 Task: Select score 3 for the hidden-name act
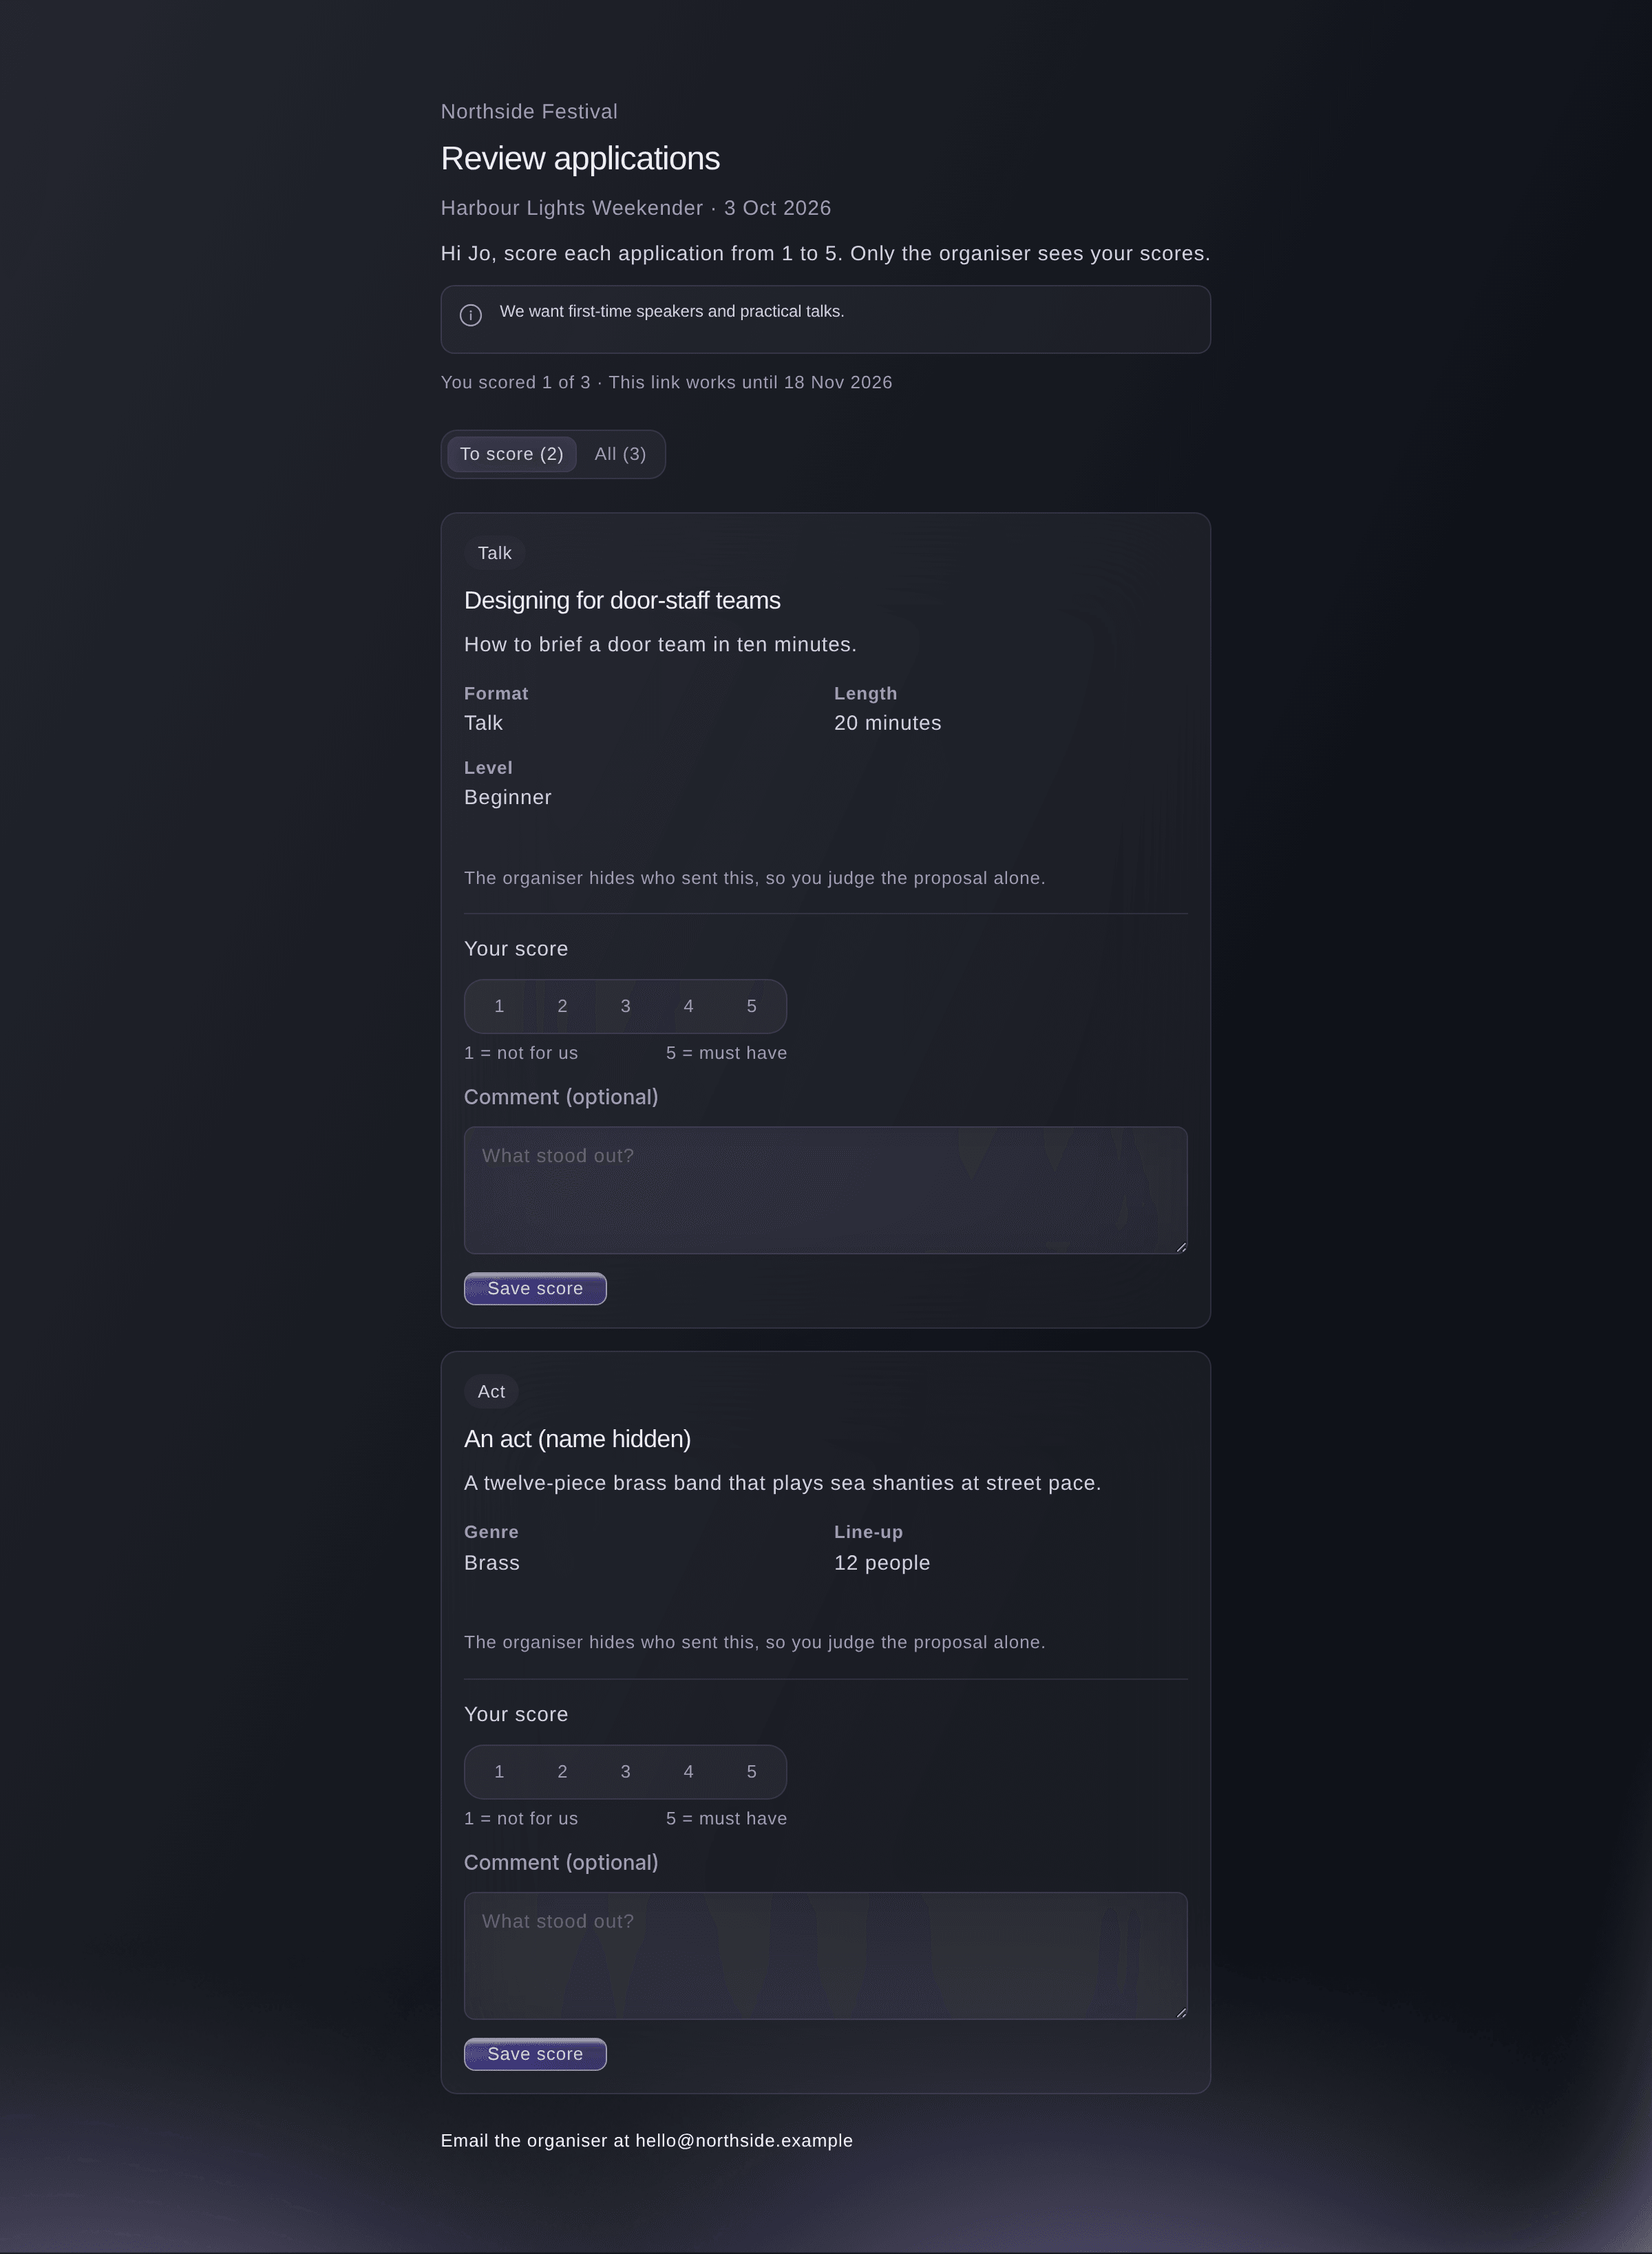click(625, 1772)
